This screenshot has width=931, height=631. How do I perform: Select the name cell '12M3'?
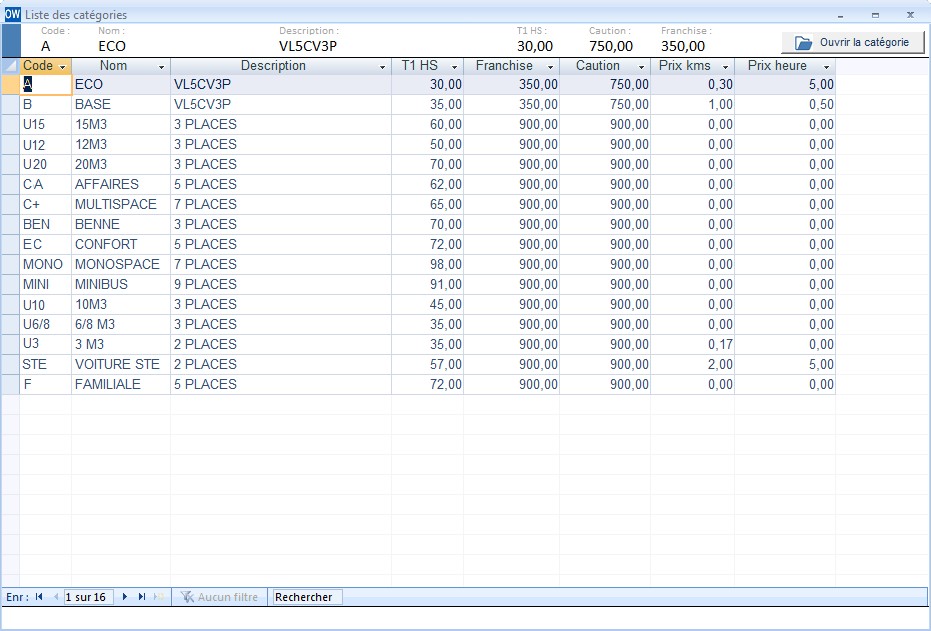(121, 145)
